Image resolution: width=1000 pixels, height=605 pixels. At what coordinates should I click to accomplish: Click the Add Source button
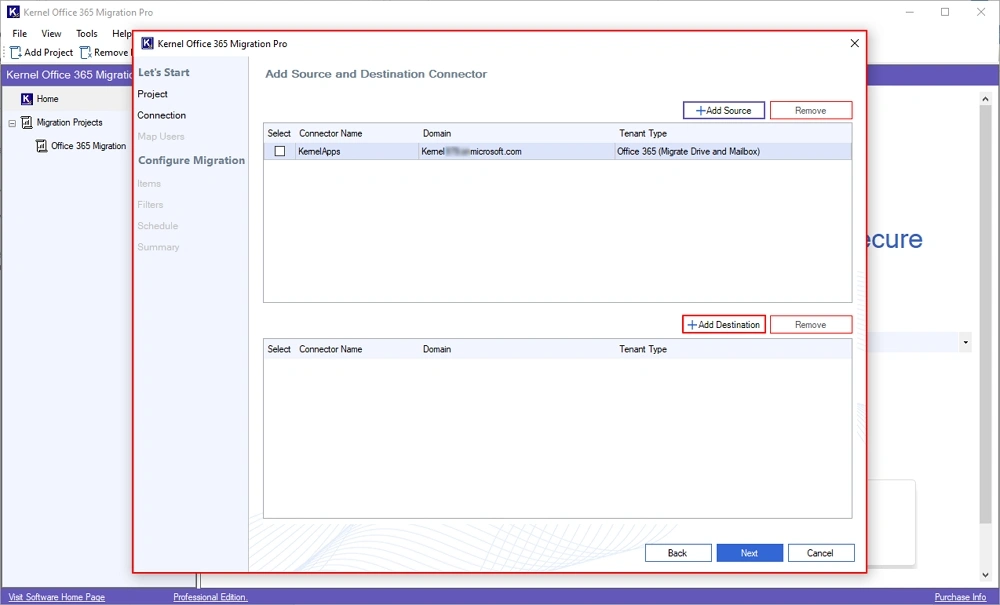click(x=724, y=110)
